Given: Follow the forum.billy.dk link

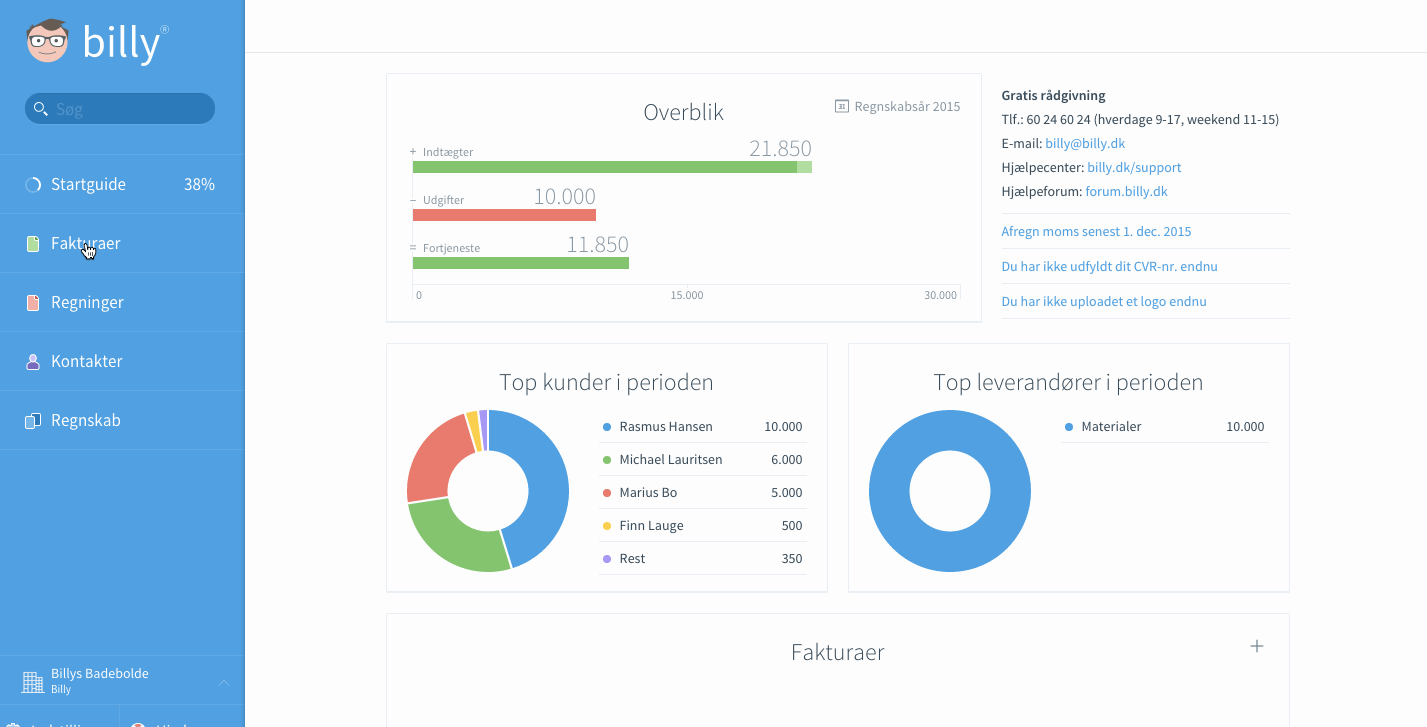Looking at the screenshot, I should tap(1126, 192).
